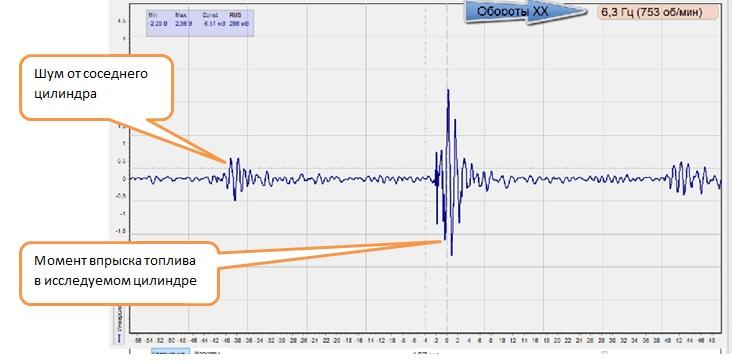
Task: Toggle the small checkbox below the time axis
Action: [605, 353]
